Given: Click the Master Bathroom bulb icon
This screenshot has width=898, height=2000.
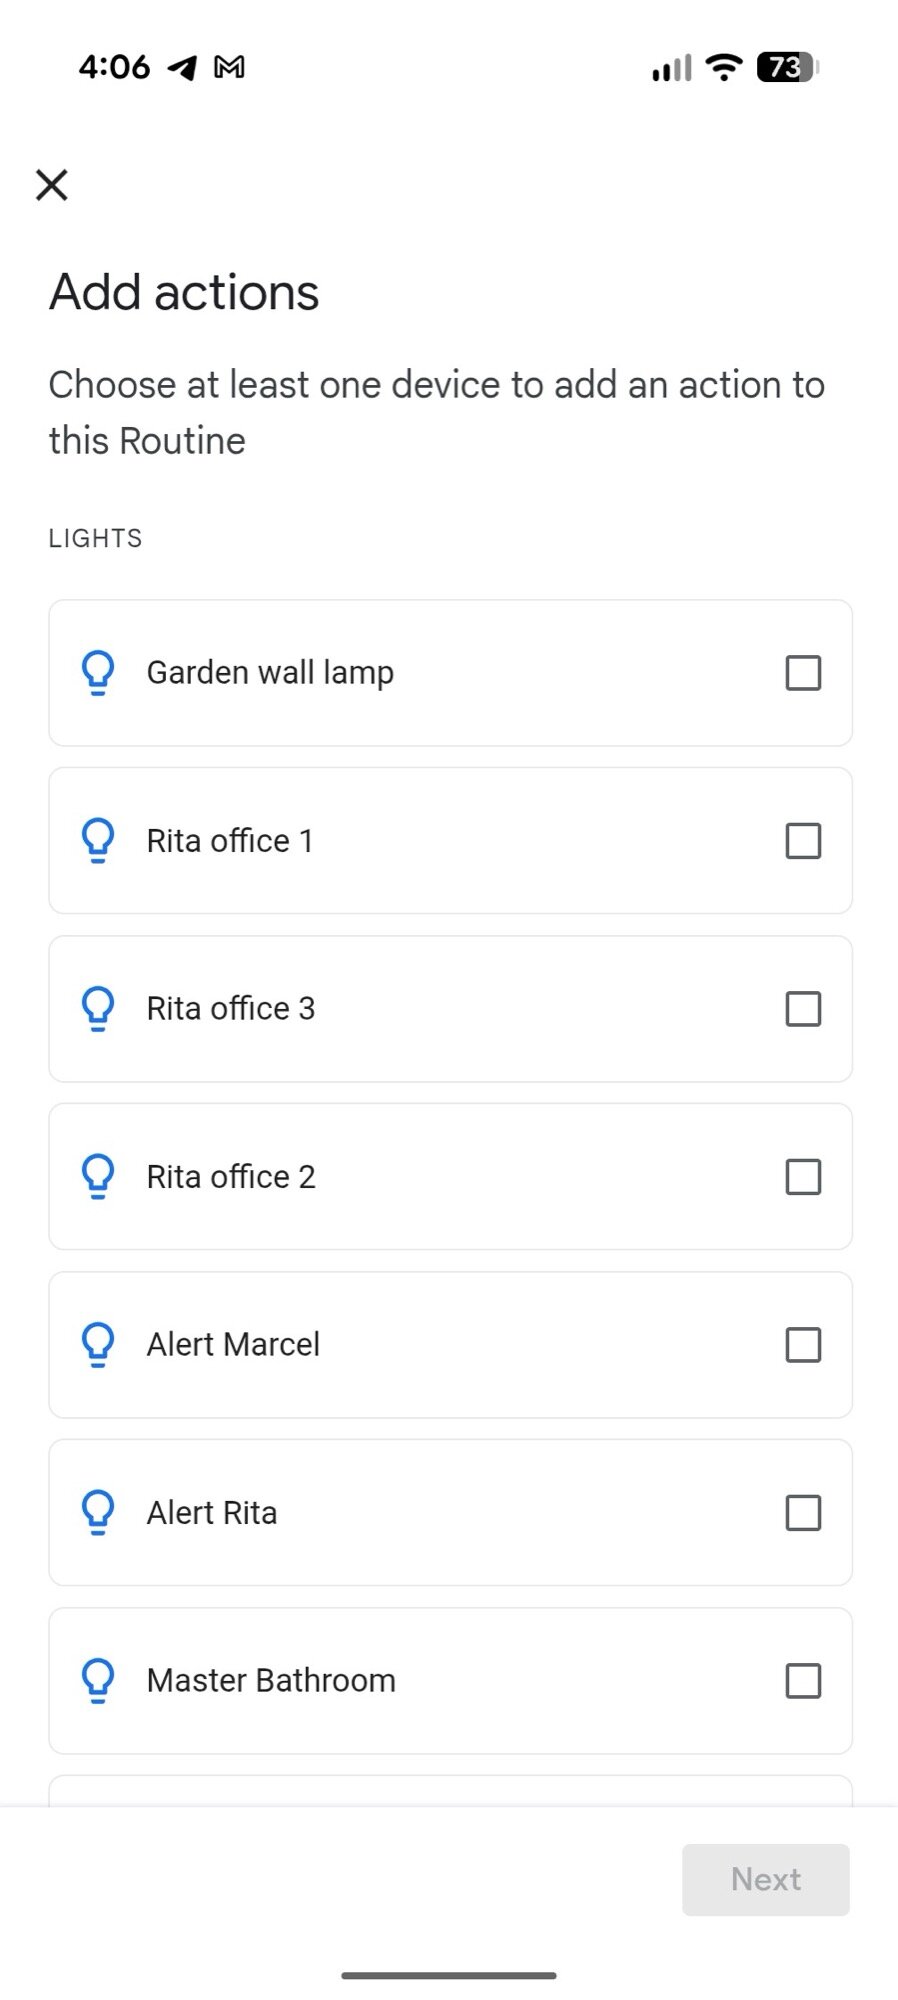Looking at the screenshot, I should [x=98, y=1681].
